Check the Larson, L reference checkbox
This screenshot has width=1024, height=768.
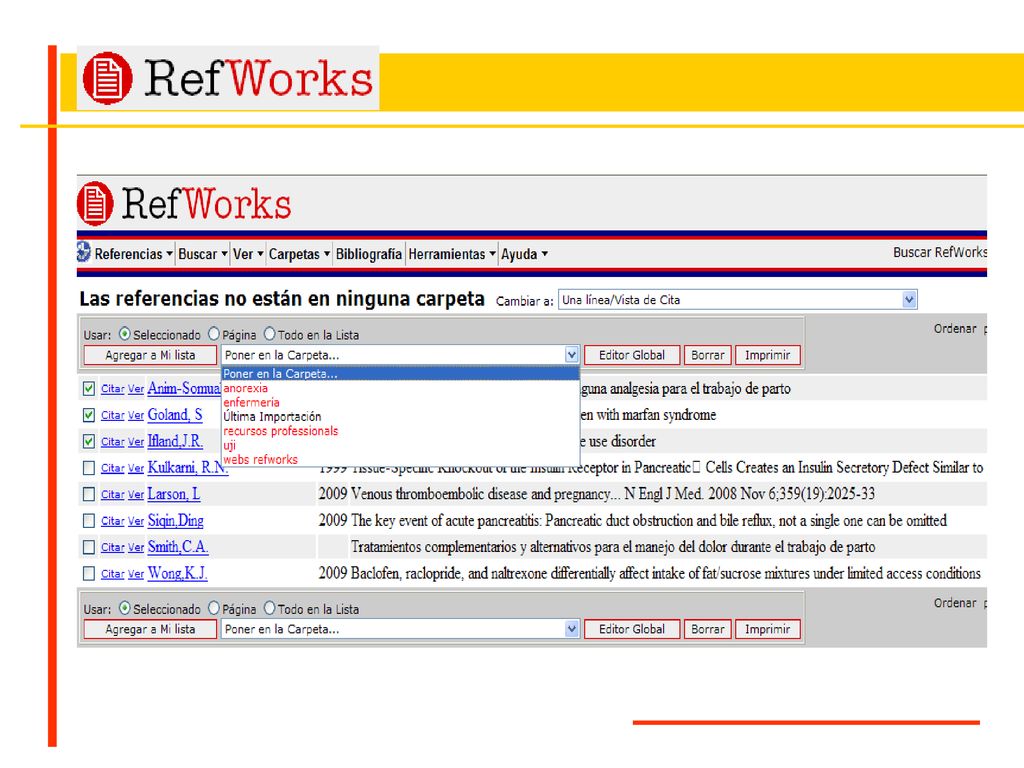pyautogui.click(x=89, y=494)
